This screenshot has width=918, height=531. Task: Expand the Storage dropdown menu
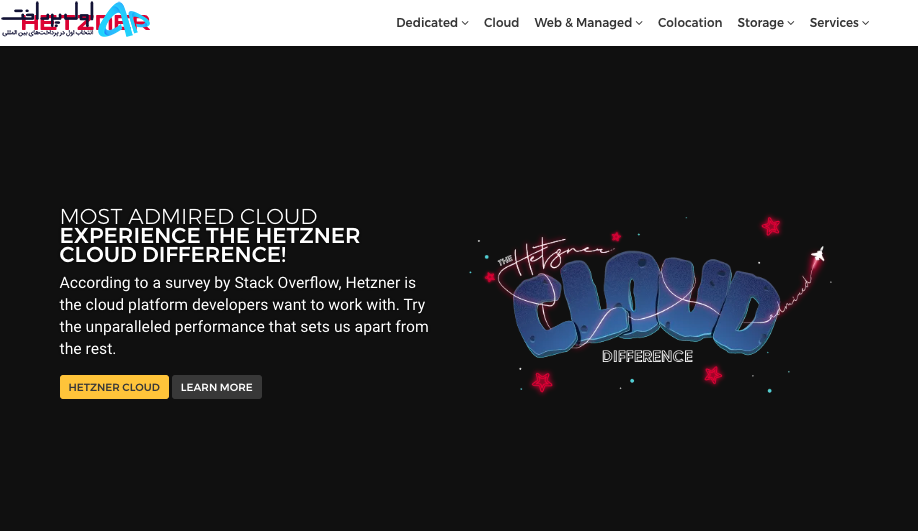click(765, 23)
